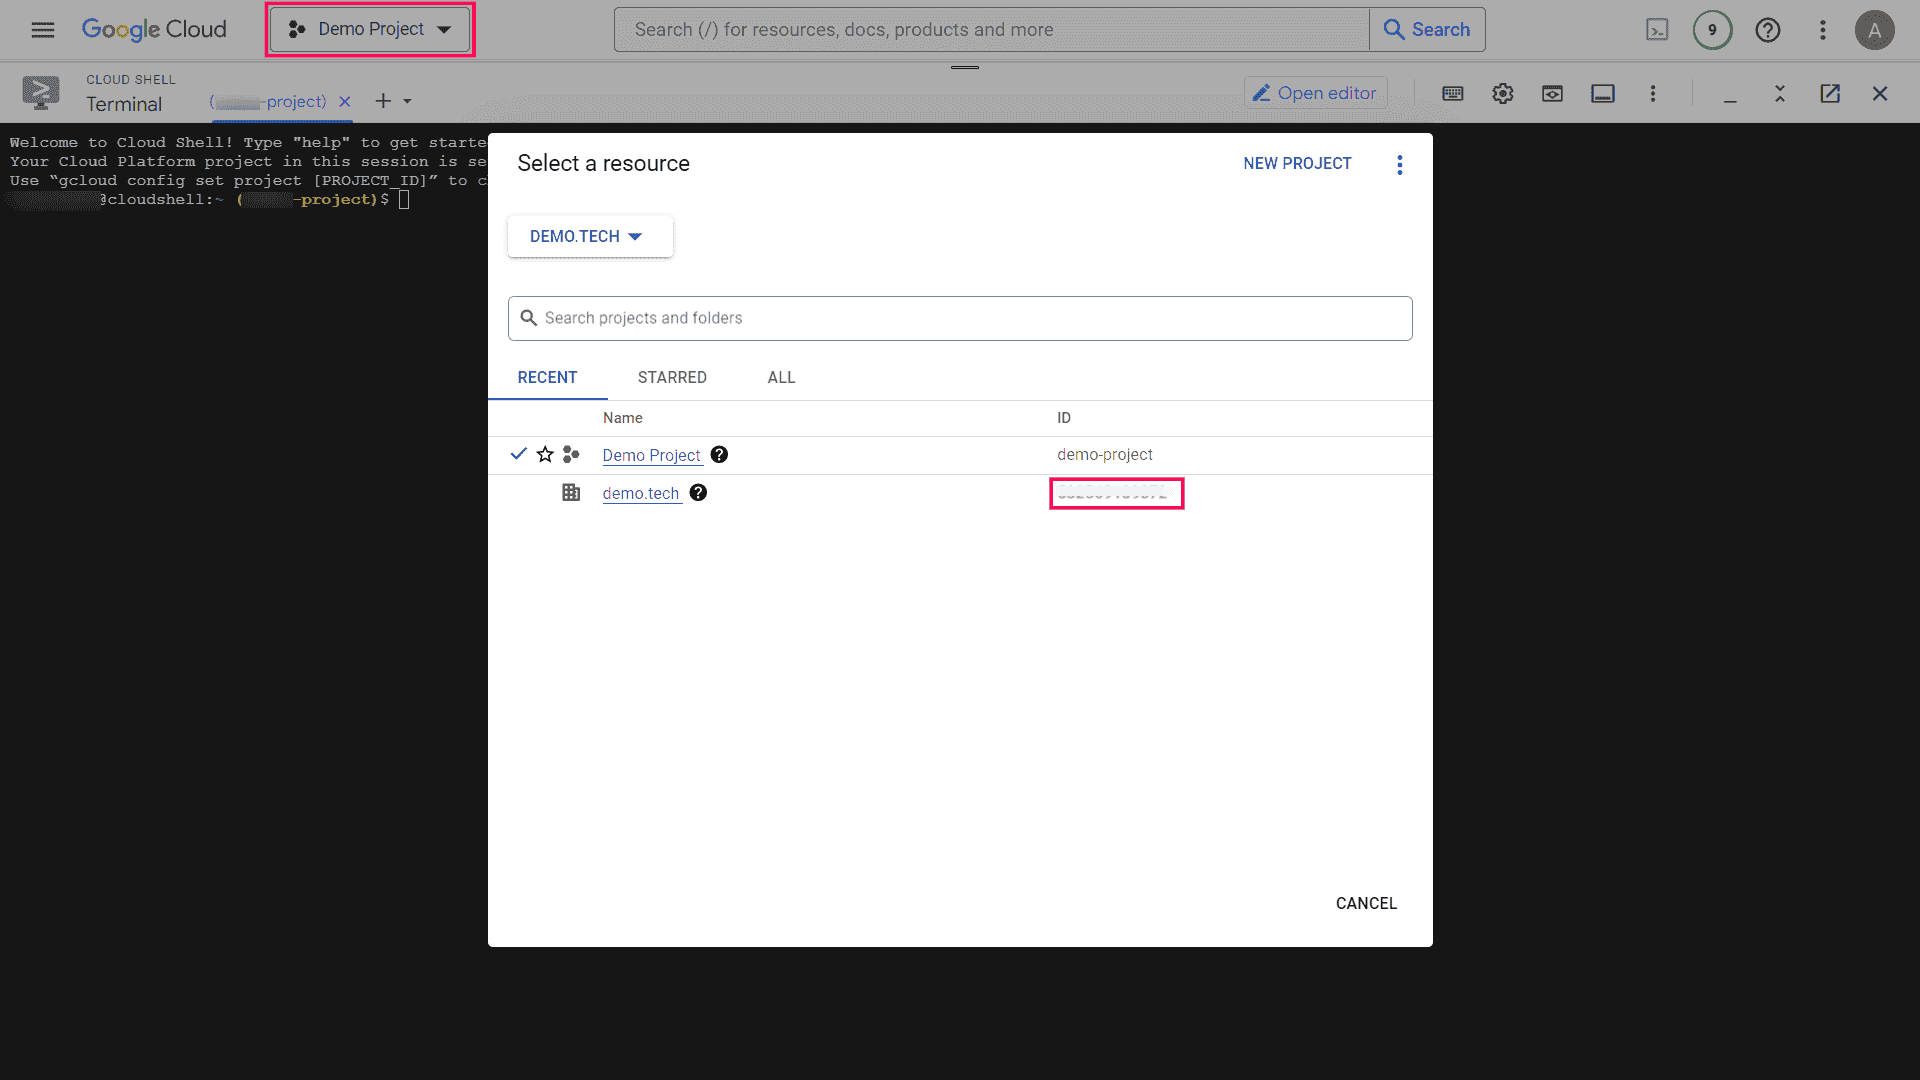The width and height of the screenshot is (1920, 1080).
Task: Dismiss the dialog with CANCEL
Action: click(x=1366, y=903)
